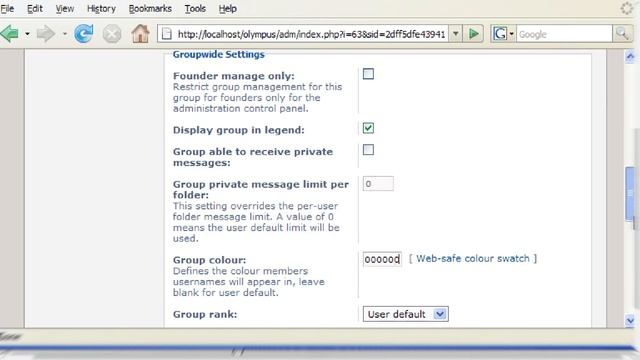Image resolution: width=640 pixels, height=360 pixels.
Task: Click inside the Google search box
Action: [564, 34]
